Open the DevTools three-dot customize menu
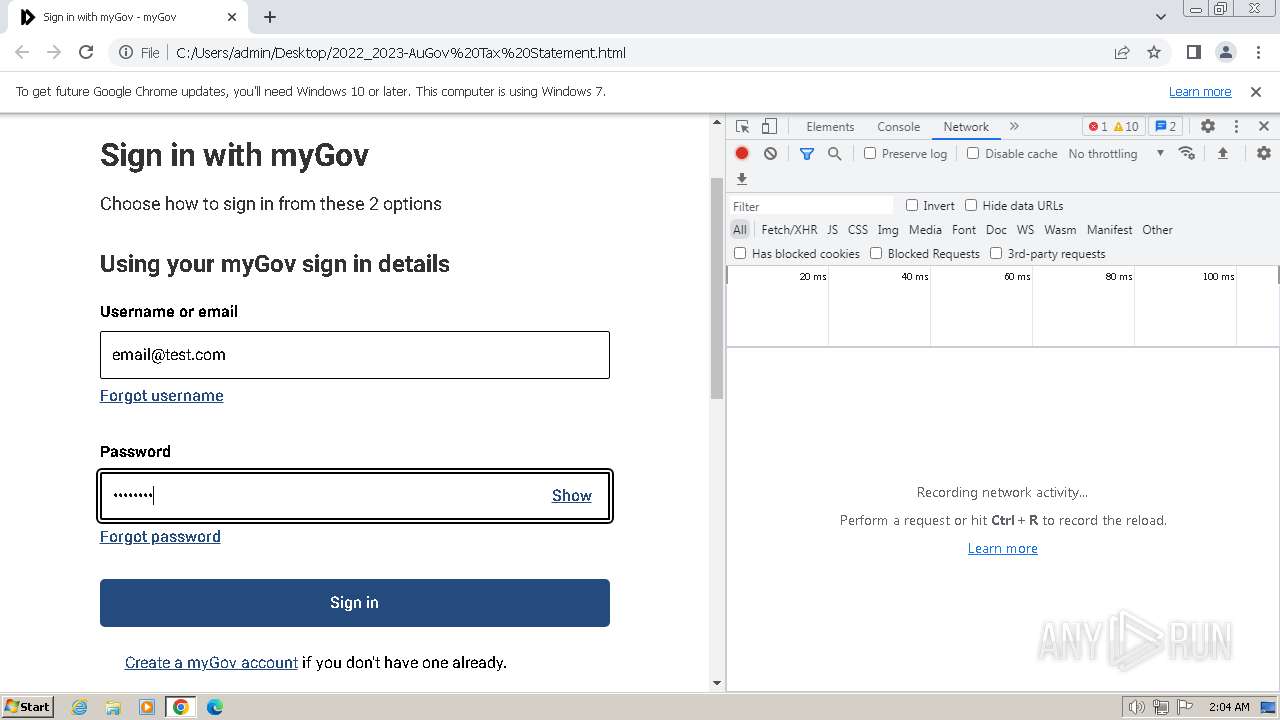This screenshot has height=720, width=1280. coord(1236,126)
